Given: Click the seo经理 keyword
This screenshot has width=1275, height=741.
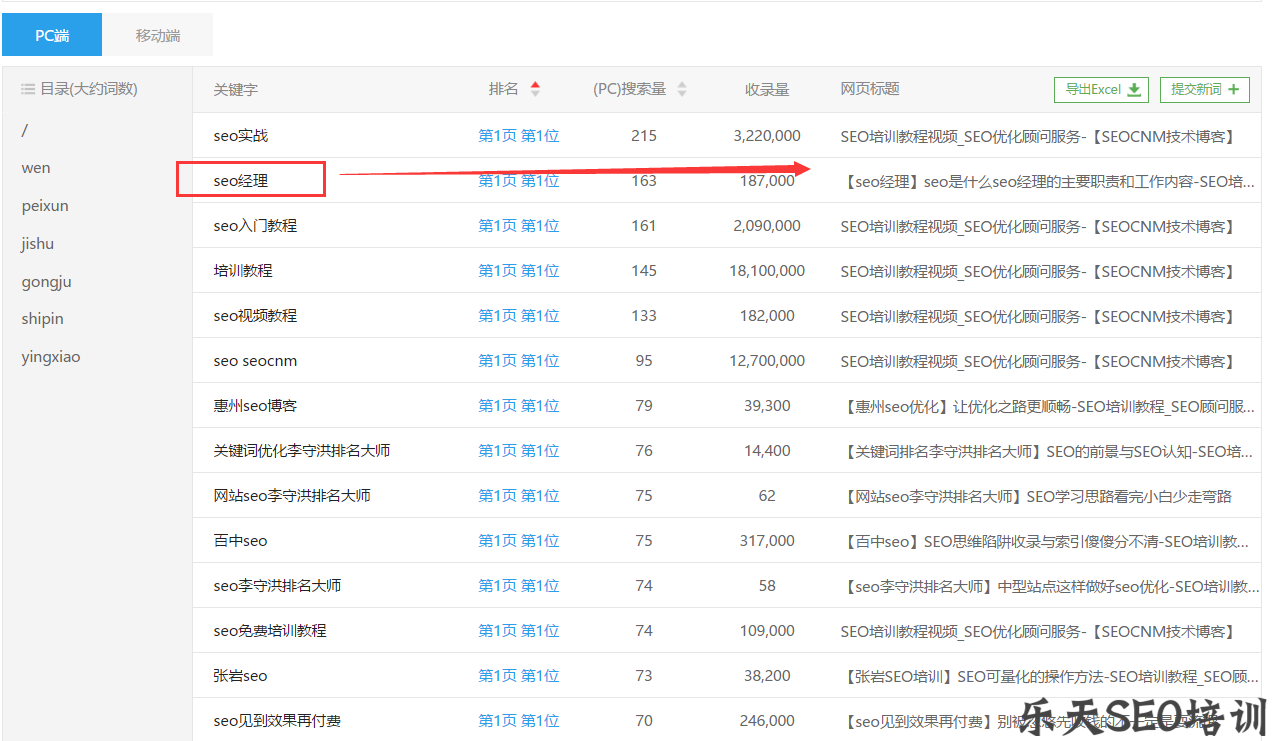Looking at the screenshot, I should (x=241, y=181).
